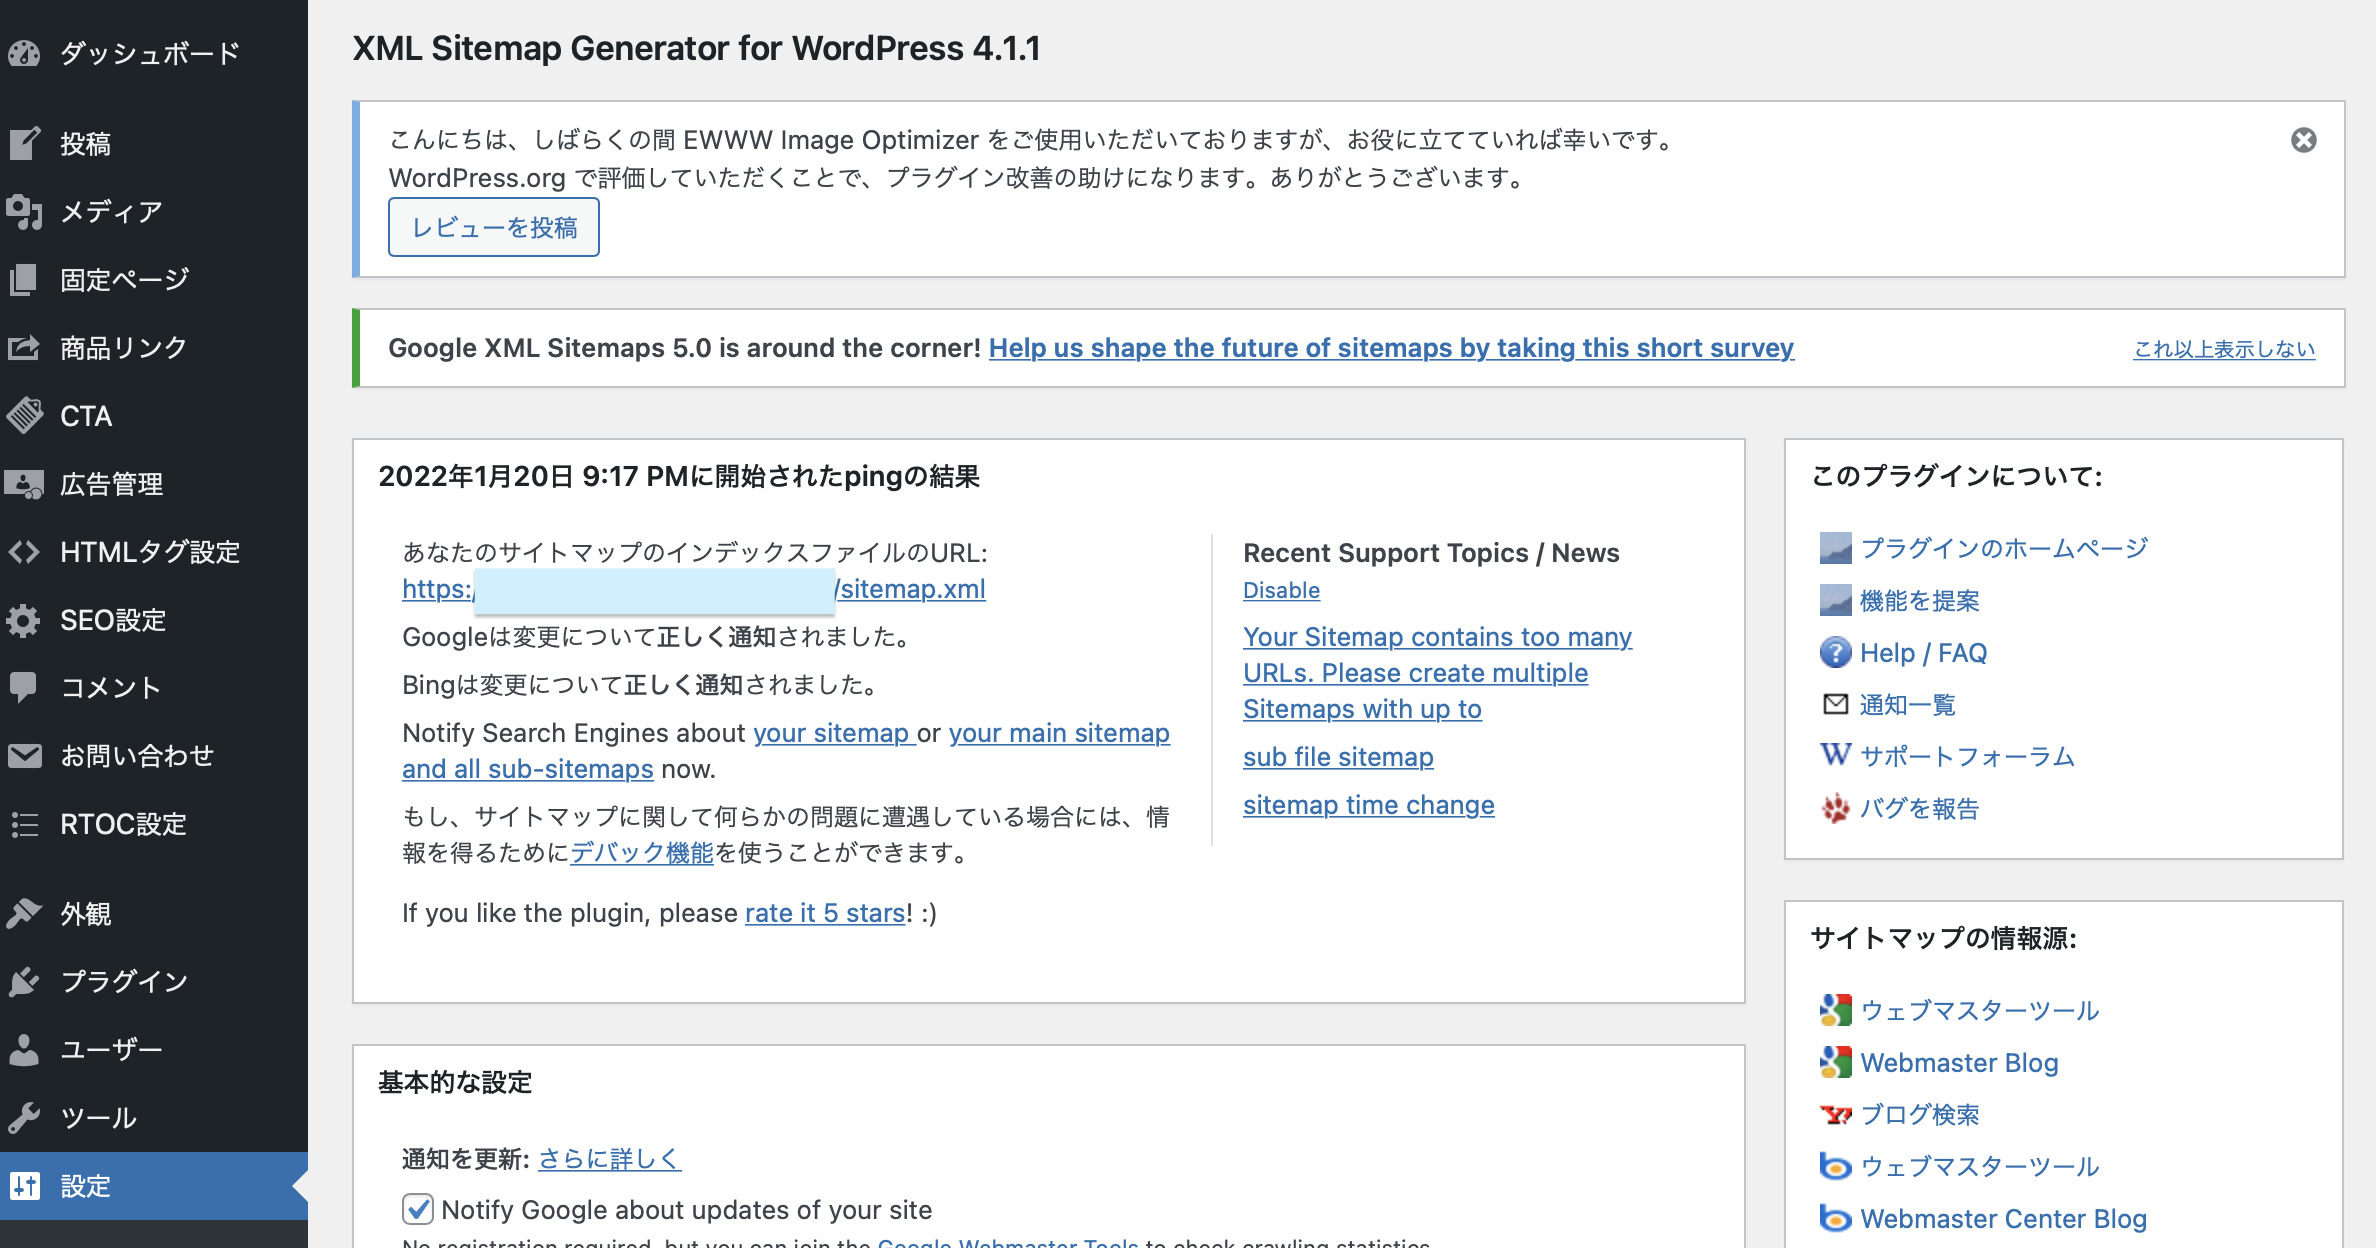Click Disable under Recent Support Topics
This screenshot has width=2376, height=1248.
tap(1281, 590)
